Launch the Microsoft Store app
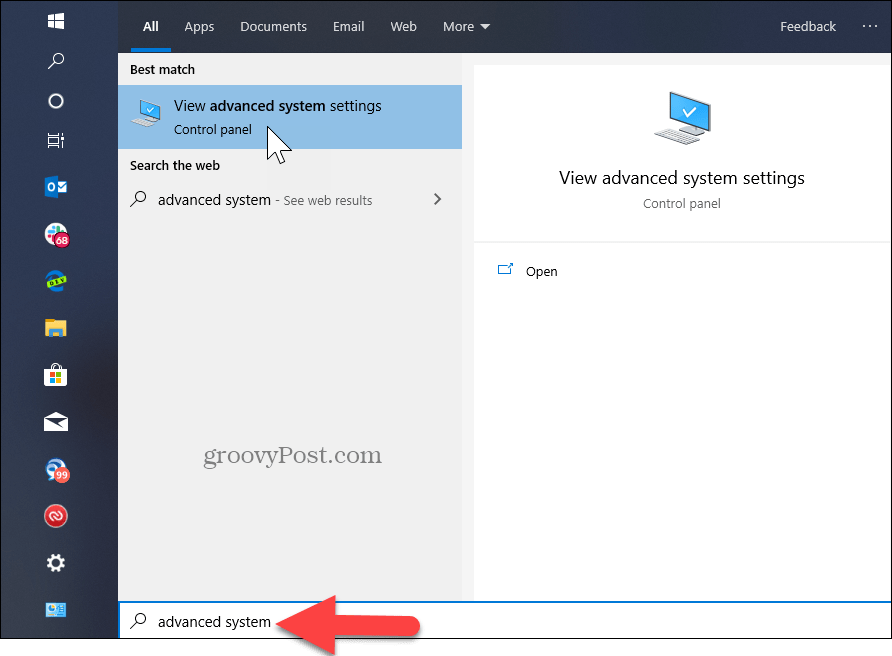892x656 pixels. [x=56, y=375]
